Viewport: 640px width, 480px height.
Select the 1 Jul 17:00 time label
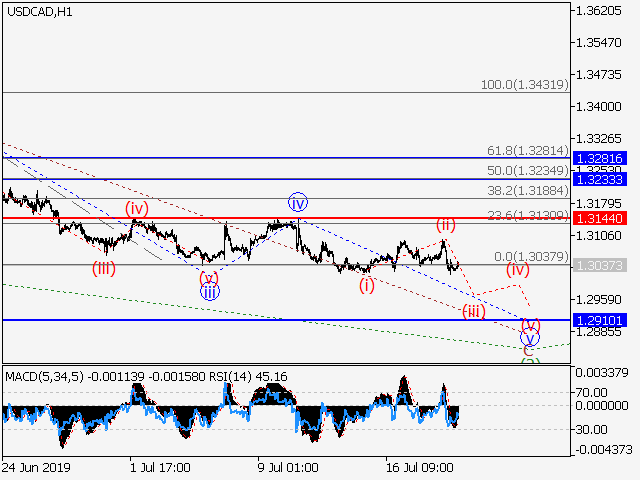click(x=160, y=467)
